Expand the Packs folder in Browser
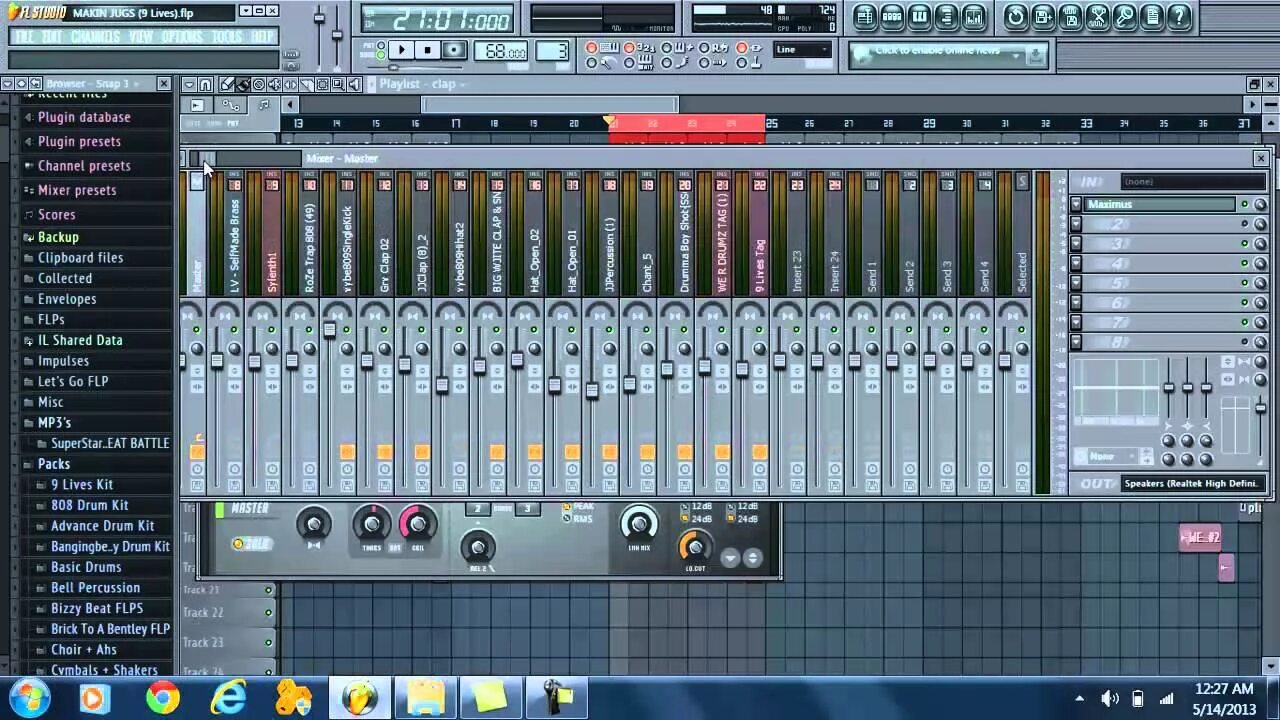The height and width of the screenshot is (720, 1280). [54, 464]
